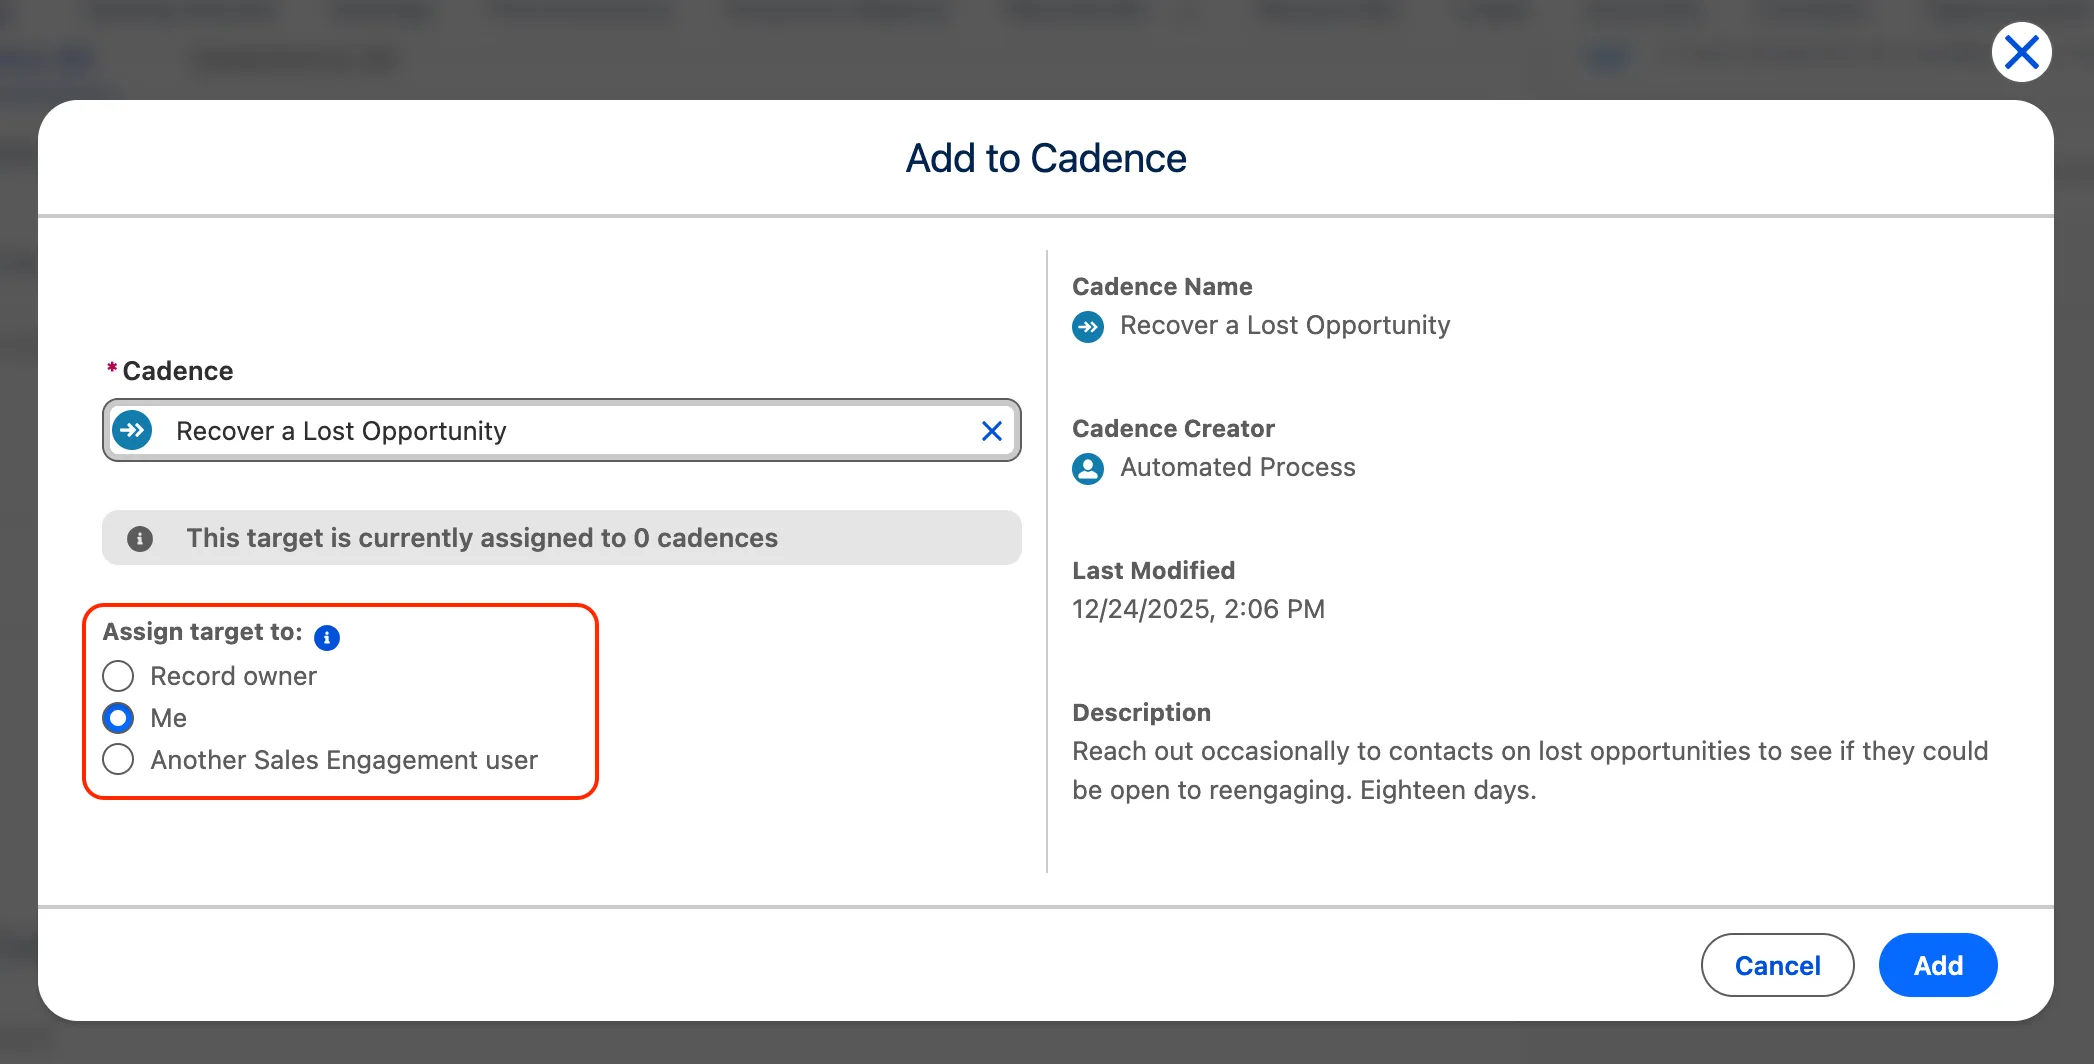Click the cadence description text
Screen dimensions: 2094x1064
[1529, 770]
